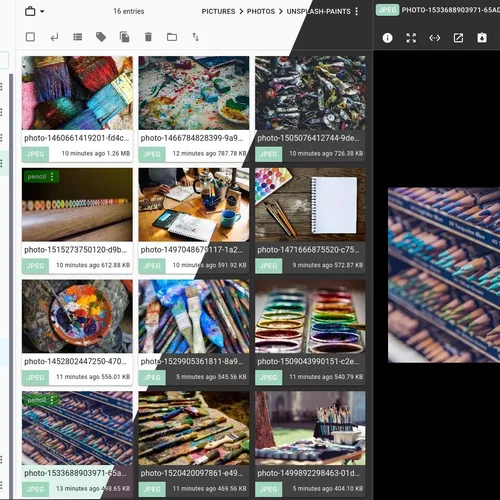Toggle the preview panel width arrows icon
500x500 pixels.
coord(435,38)
